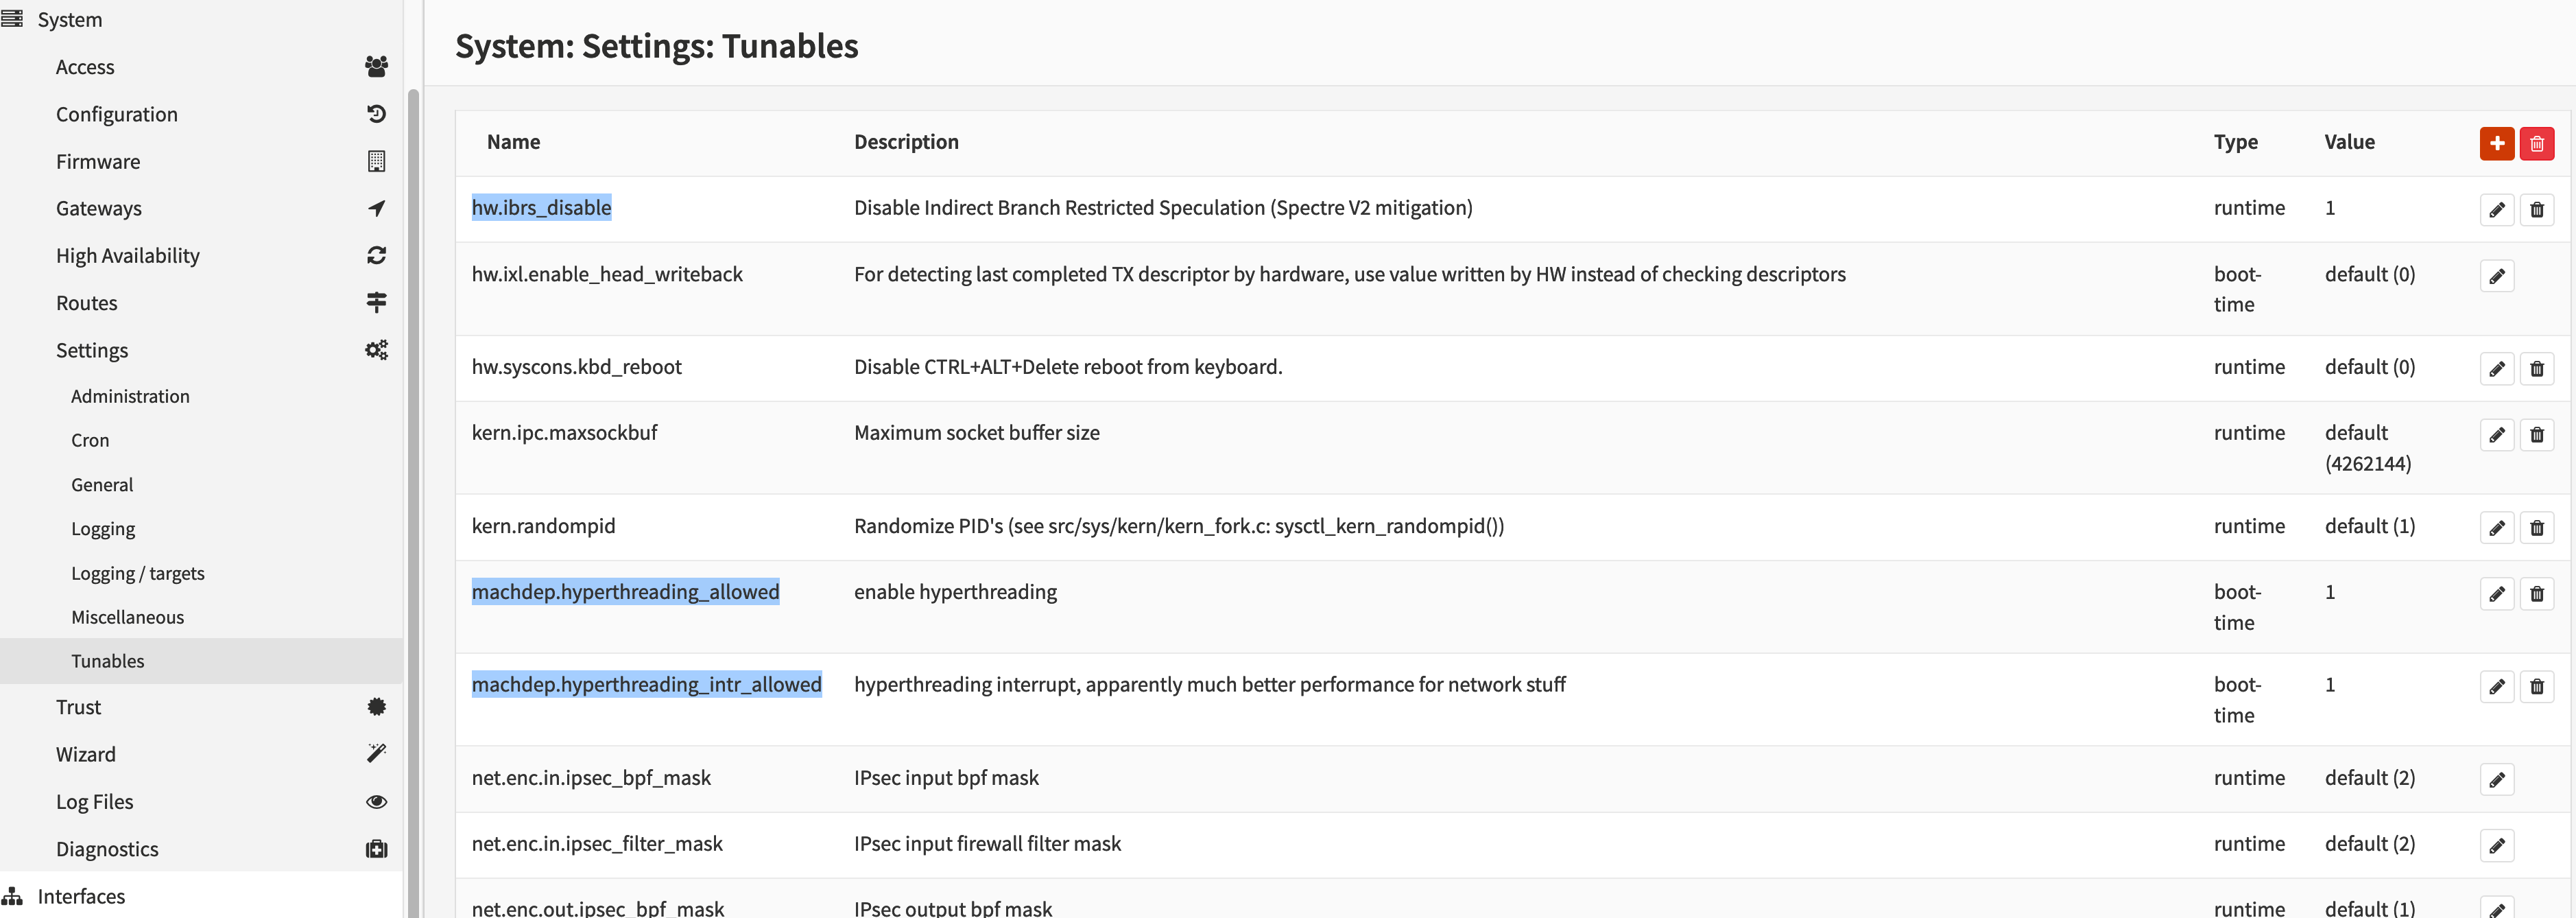Edit the kern.ipc.maxsockbuf tunable
Image resolution: width=2576 pixels, height=918 pixels.
coord(2496,435)
